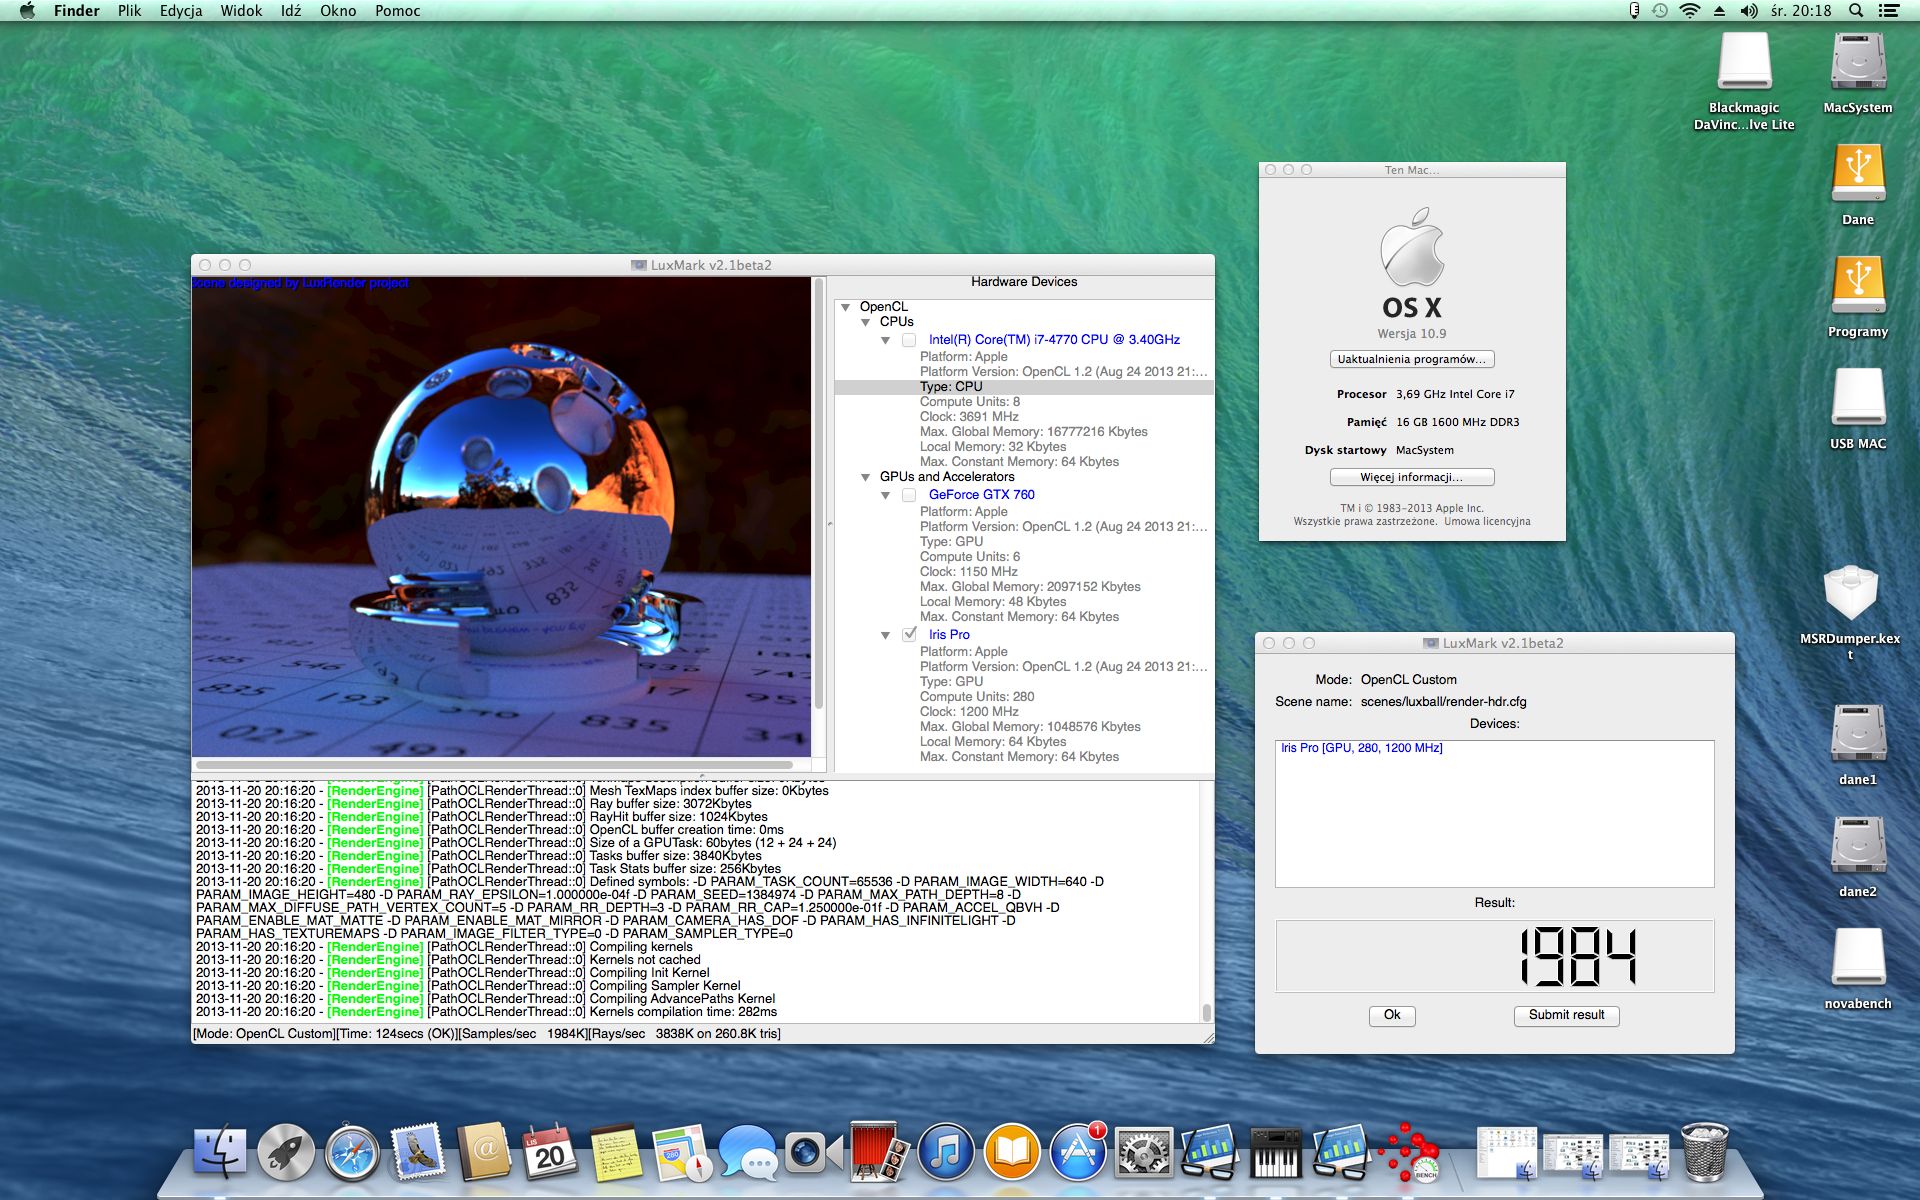Screen dimensions: 1920x1200
Task: Open Notification Center list icon
Action: click(1889, 11)
